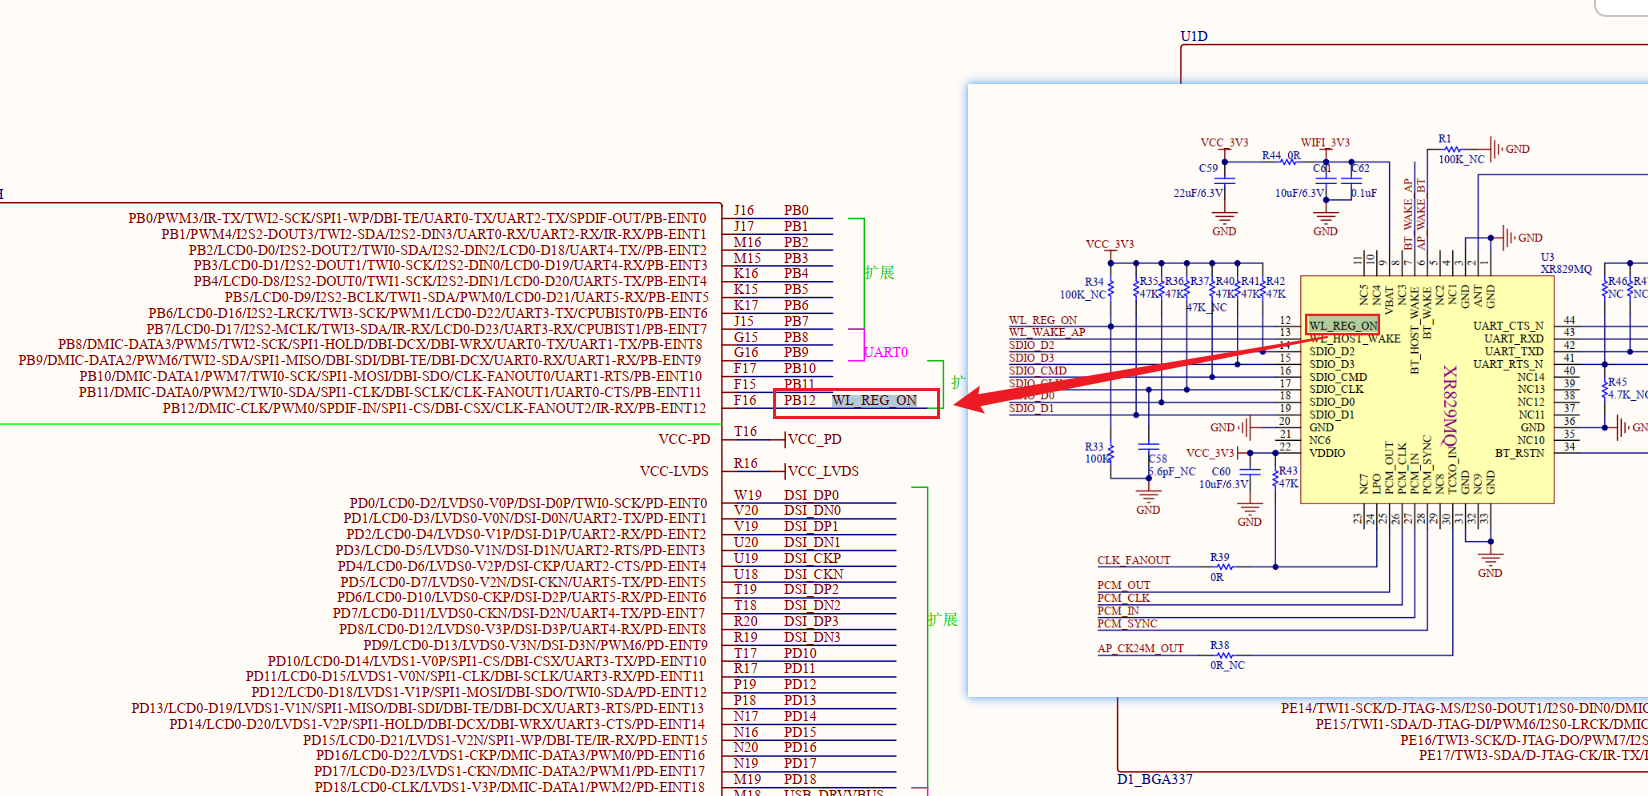Select the VCC-LVDS pin name

pyautogui.click(x=674, y=471)
